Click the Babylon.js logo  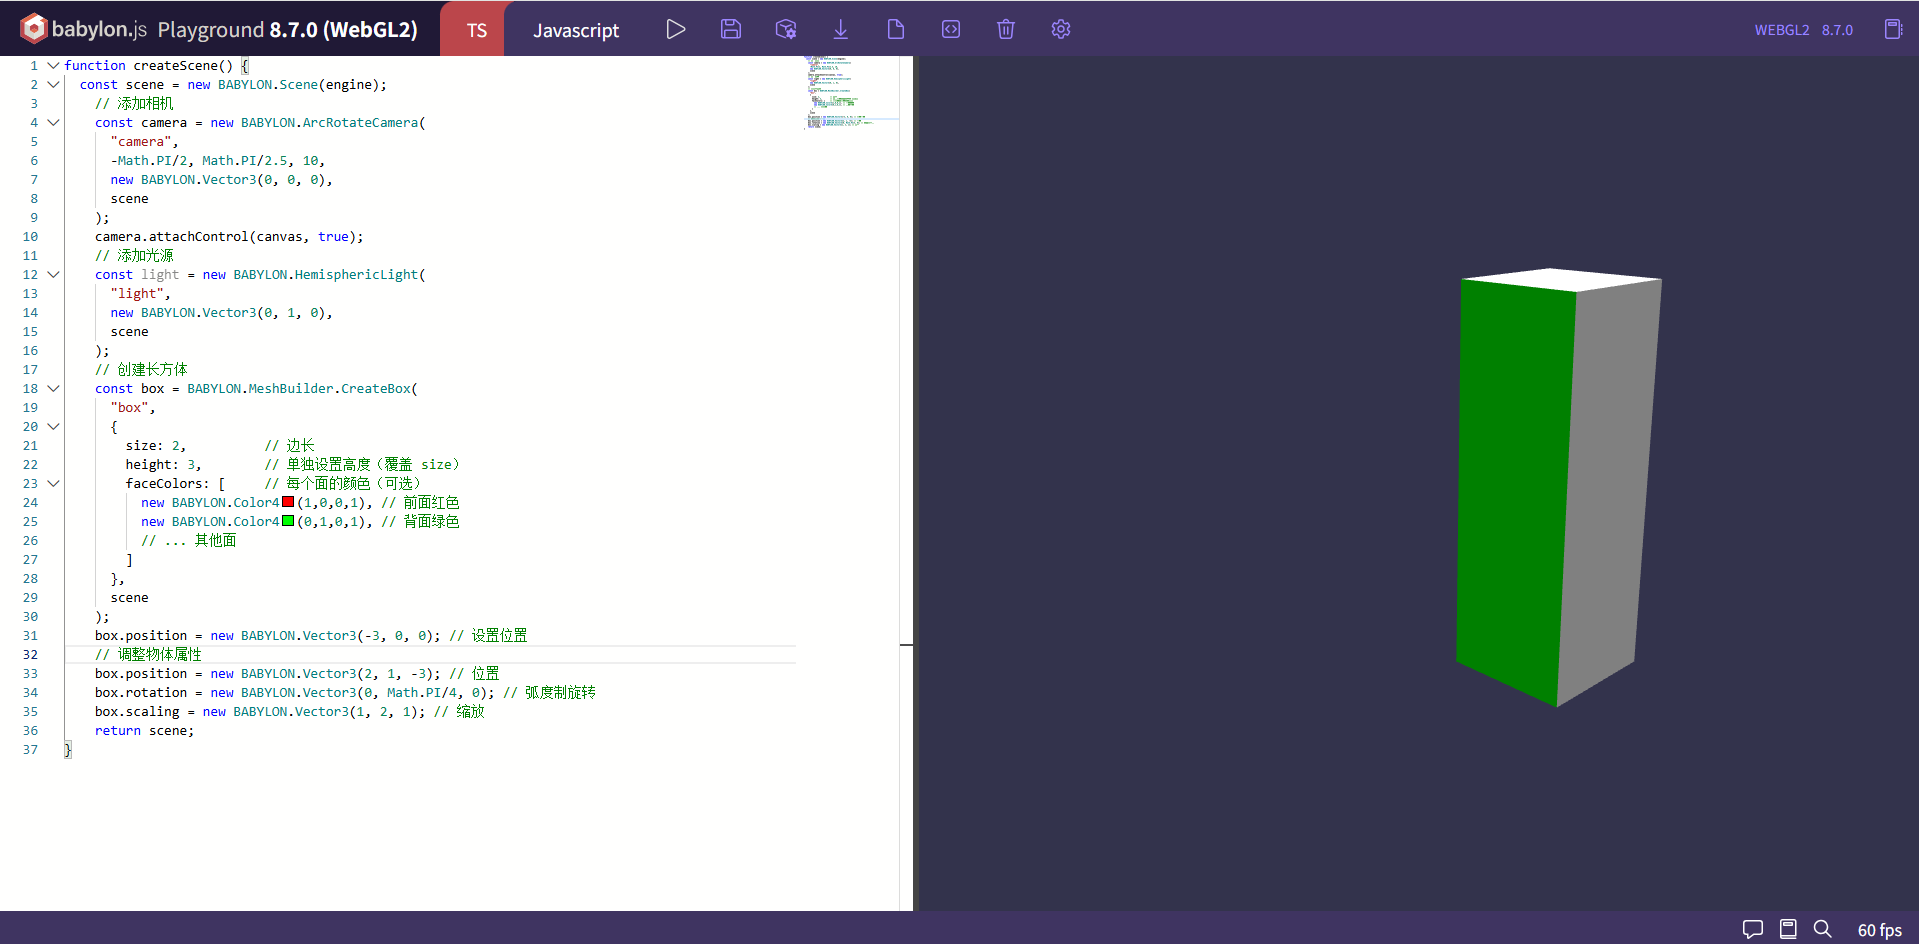point(84,29)
